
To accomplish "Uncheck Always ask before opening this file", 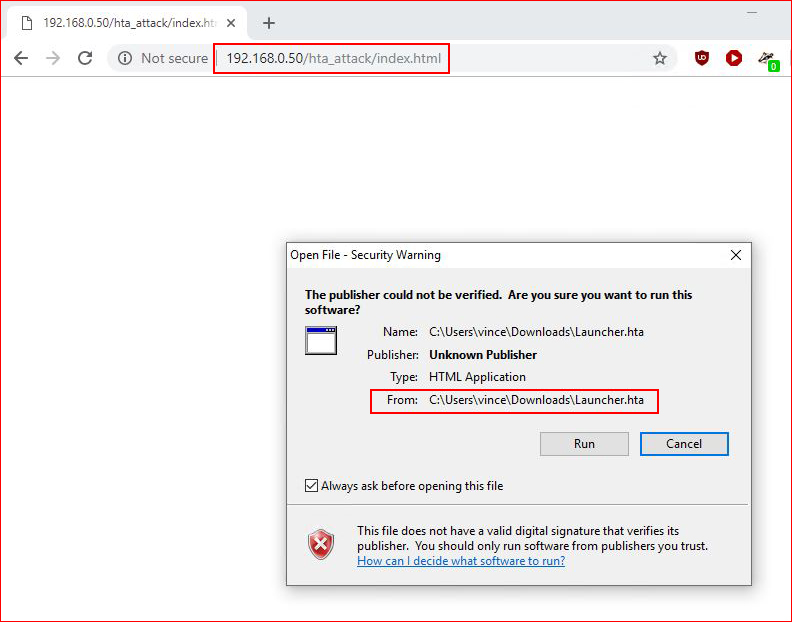I will [311, 486].
